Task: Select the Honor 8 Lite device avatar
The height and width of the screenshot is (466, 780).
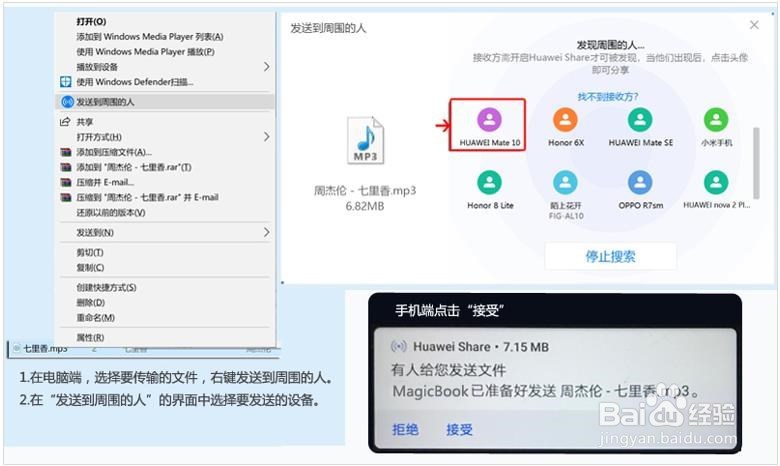Action: [x=489, y=183]
